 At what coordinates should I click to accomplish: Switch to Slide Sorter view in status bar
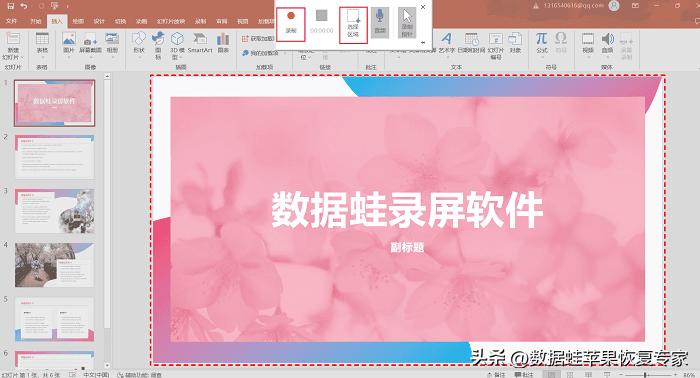pyautogui.click(x=570, y=374)
